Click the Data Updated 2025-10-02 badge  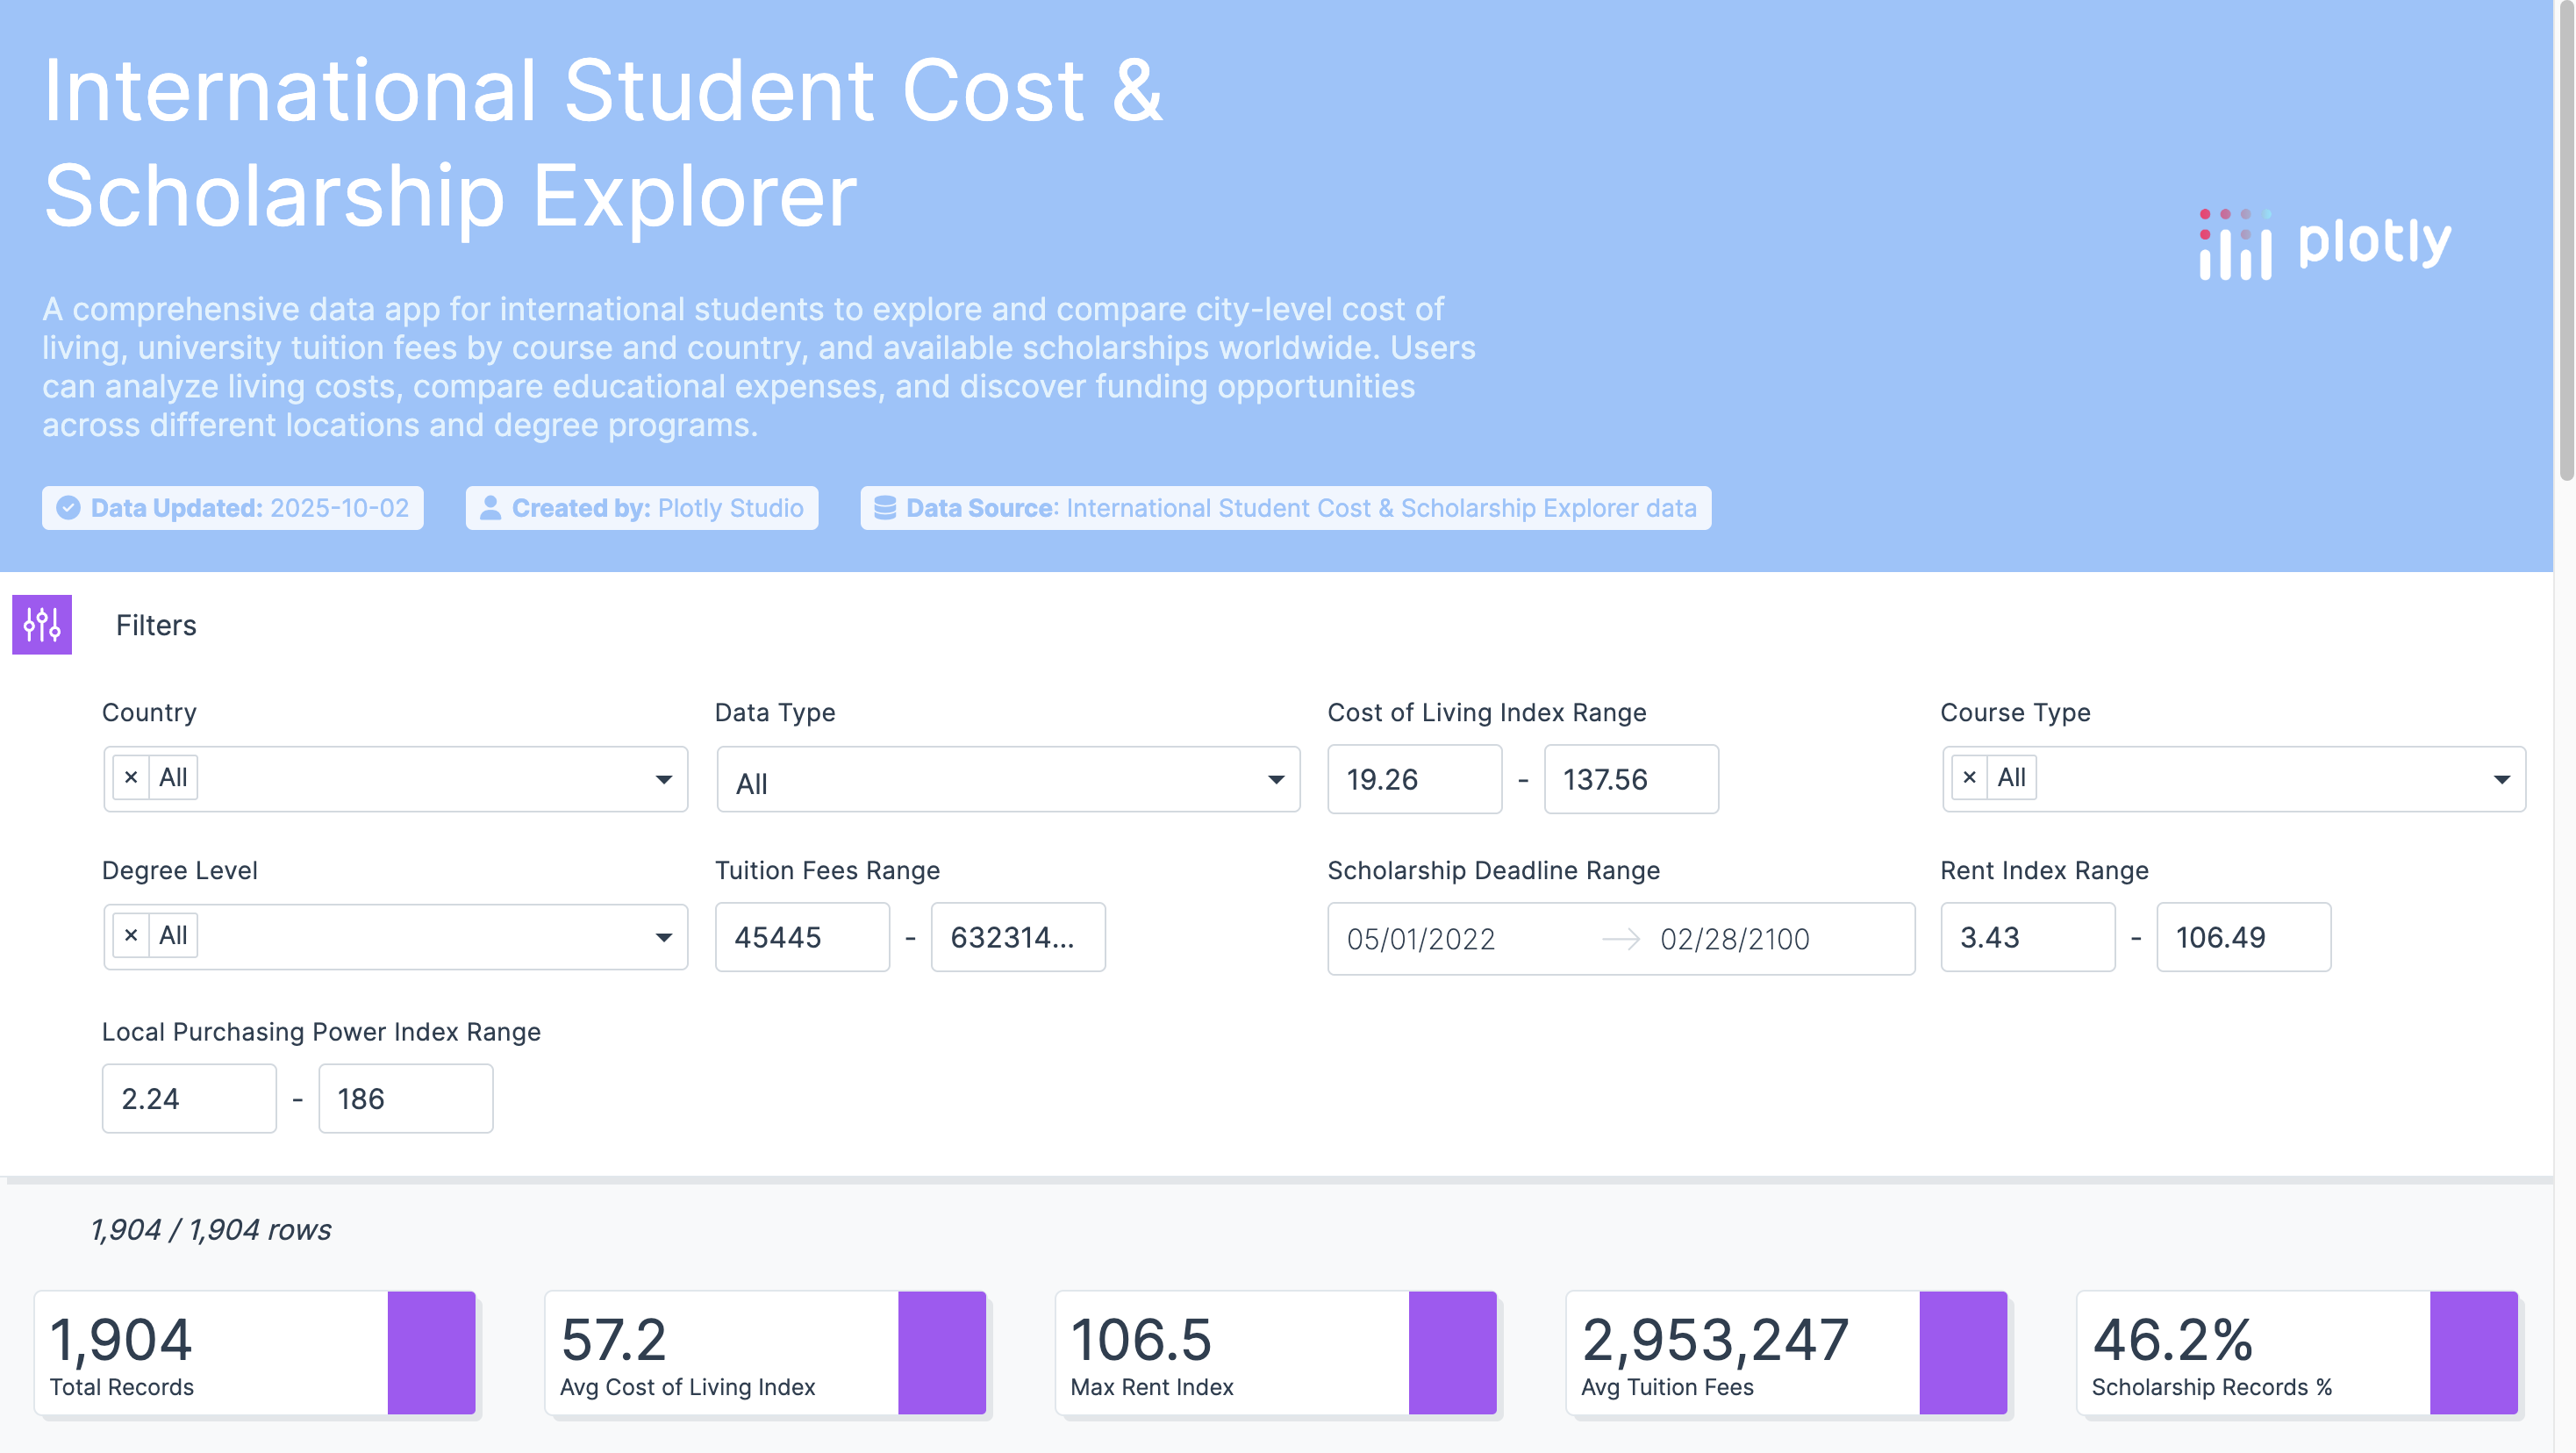[x=232, y=508]
